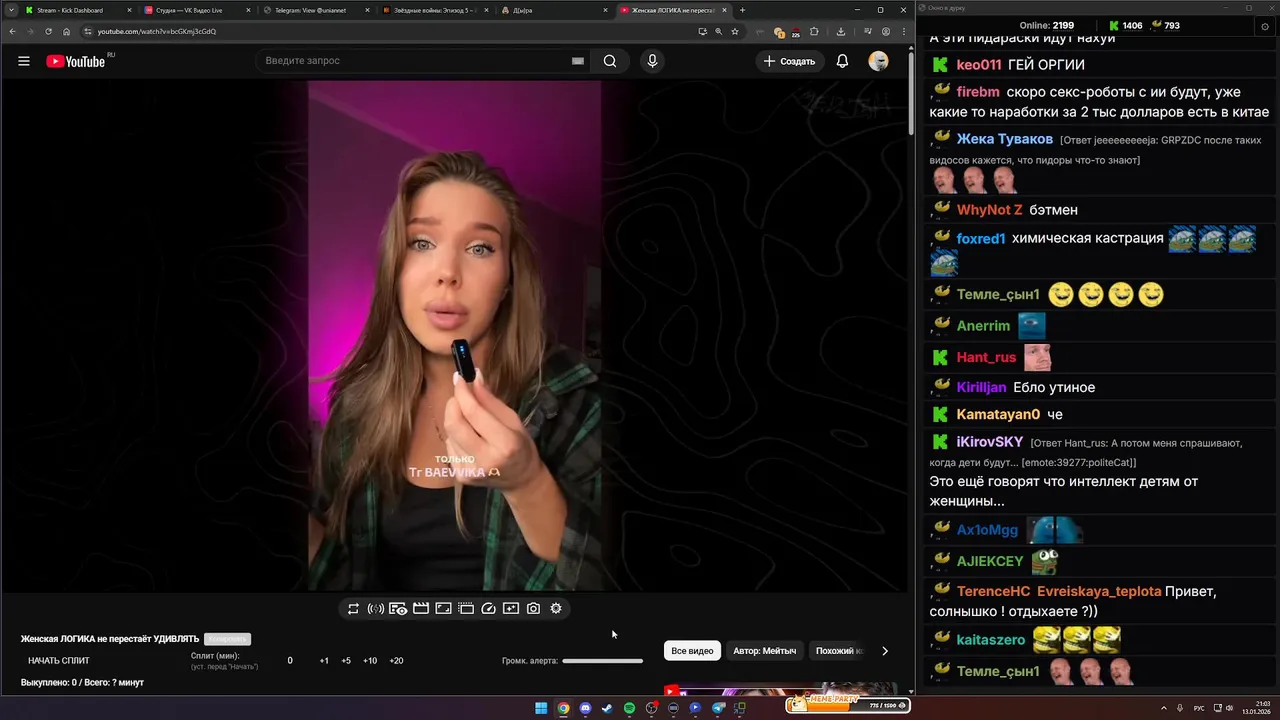
Task: Toggle the loop video player icon
Action: click(x=353, y=608)
